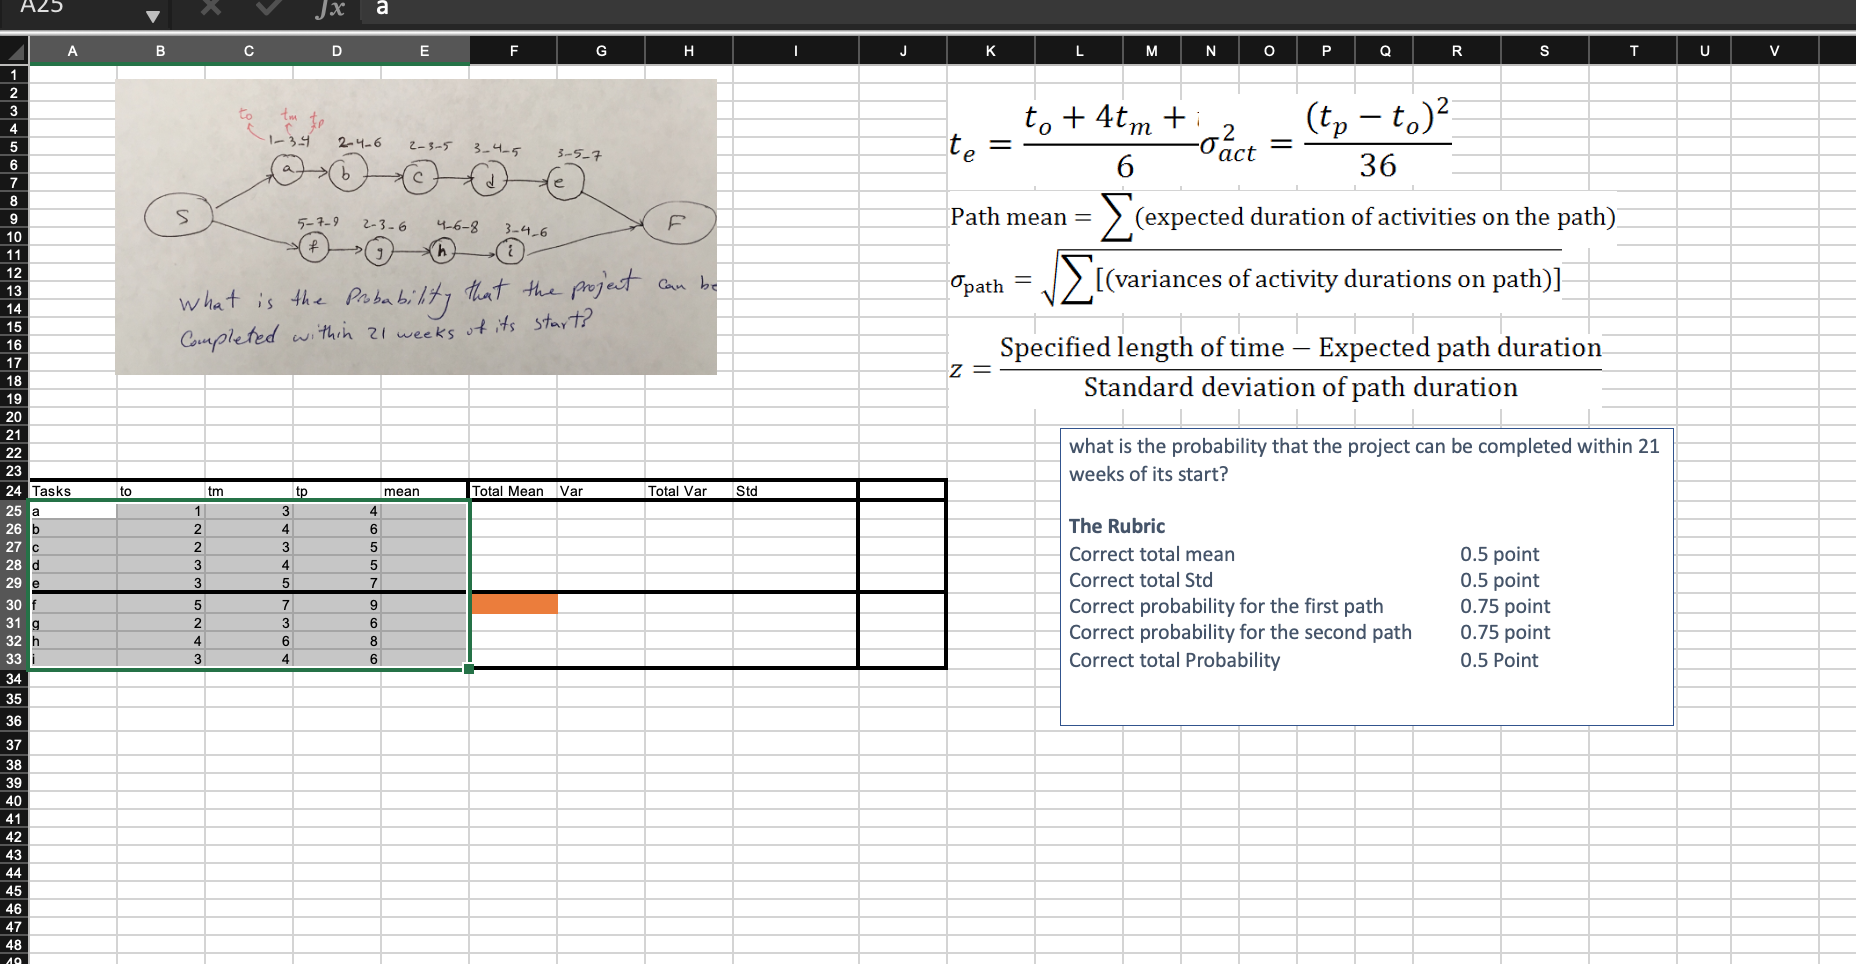Click the orange highlighted cell in row 30
1856x964 pixels.
513,604
